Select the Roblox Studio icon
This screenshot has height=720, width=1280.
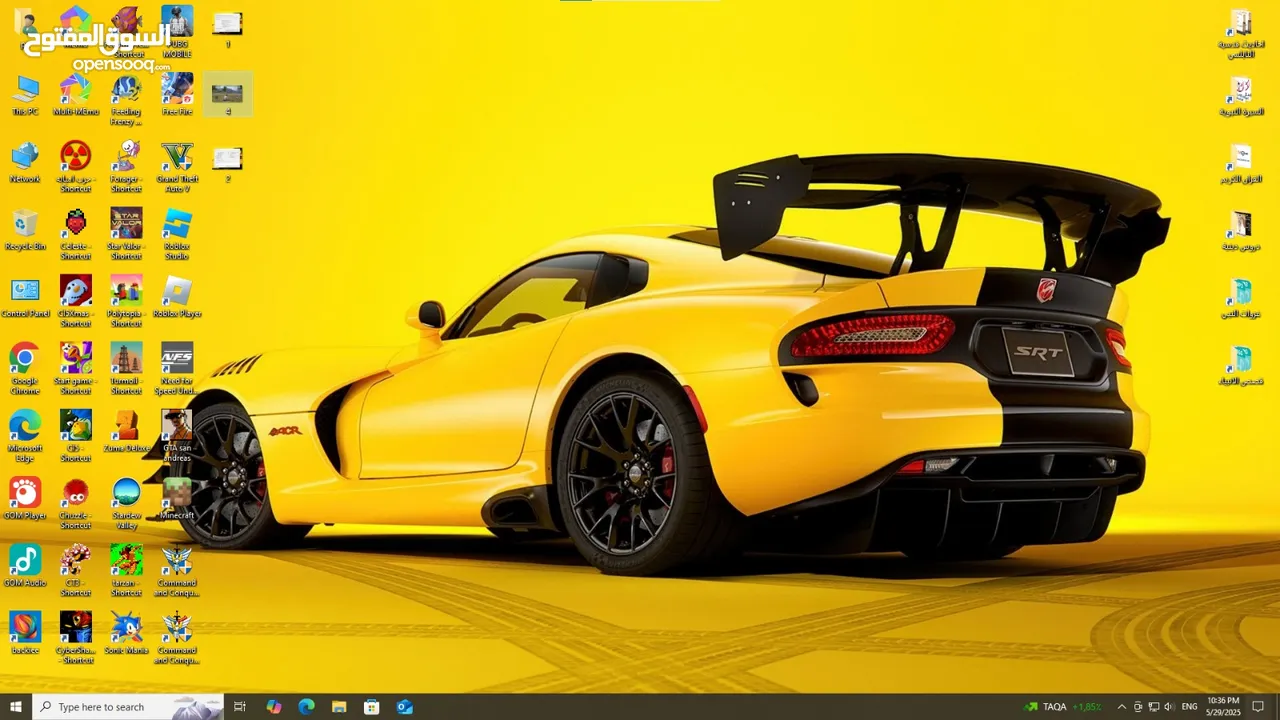pyautogui.click(x=177, y=234)
